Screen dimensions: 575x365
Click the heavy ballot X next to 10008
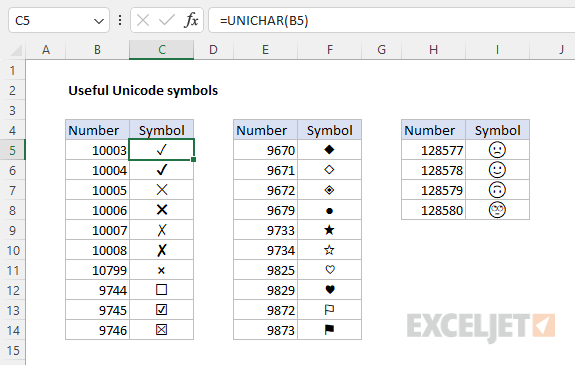[x=162, y=250]
